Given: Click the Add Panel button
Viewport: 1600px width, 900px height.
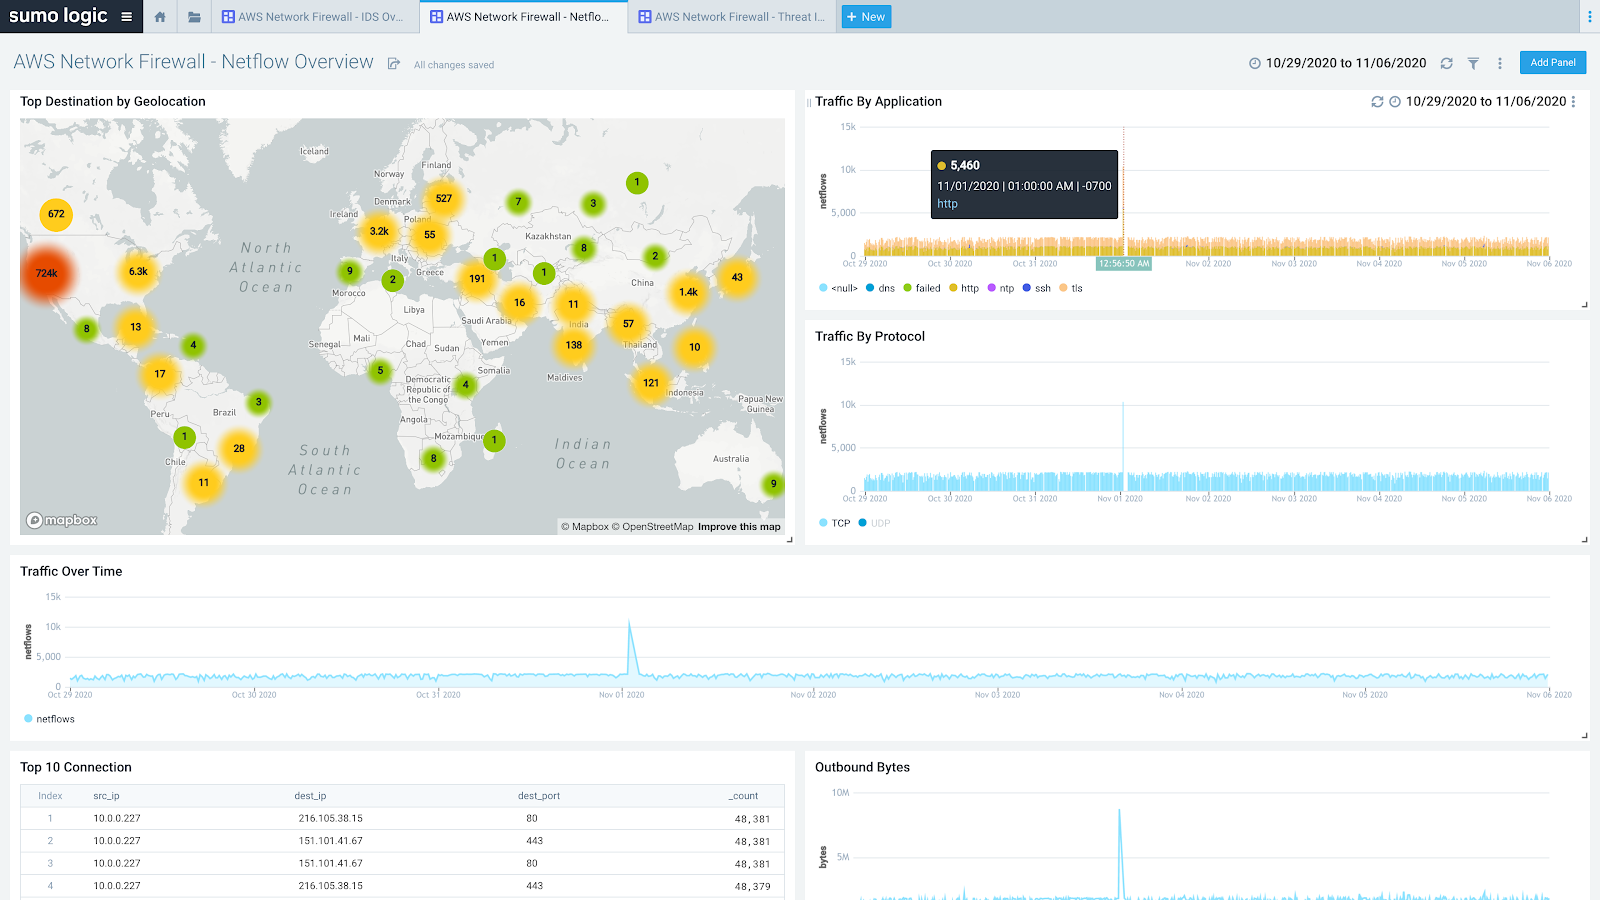Looking at the screenshot, I should tap(1553, 62).
